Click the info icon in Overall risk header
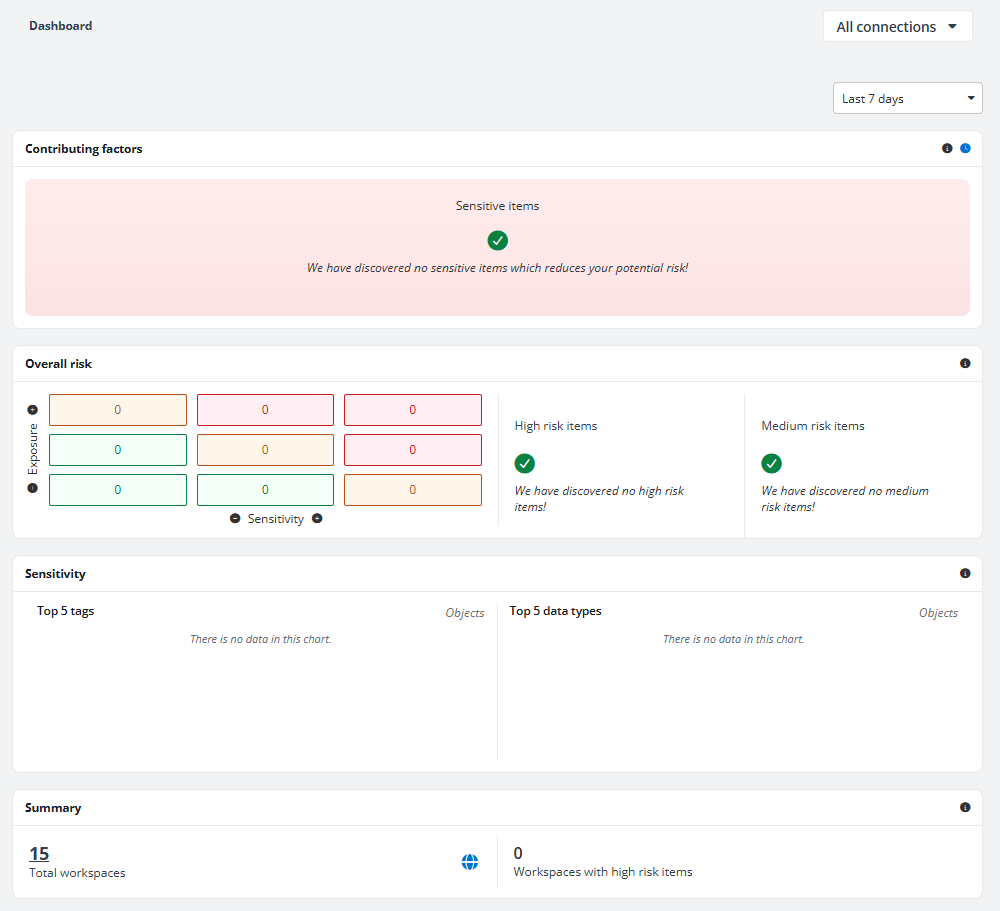The image size is (1000, 911). pyautogui.click(x=965, y=363)
